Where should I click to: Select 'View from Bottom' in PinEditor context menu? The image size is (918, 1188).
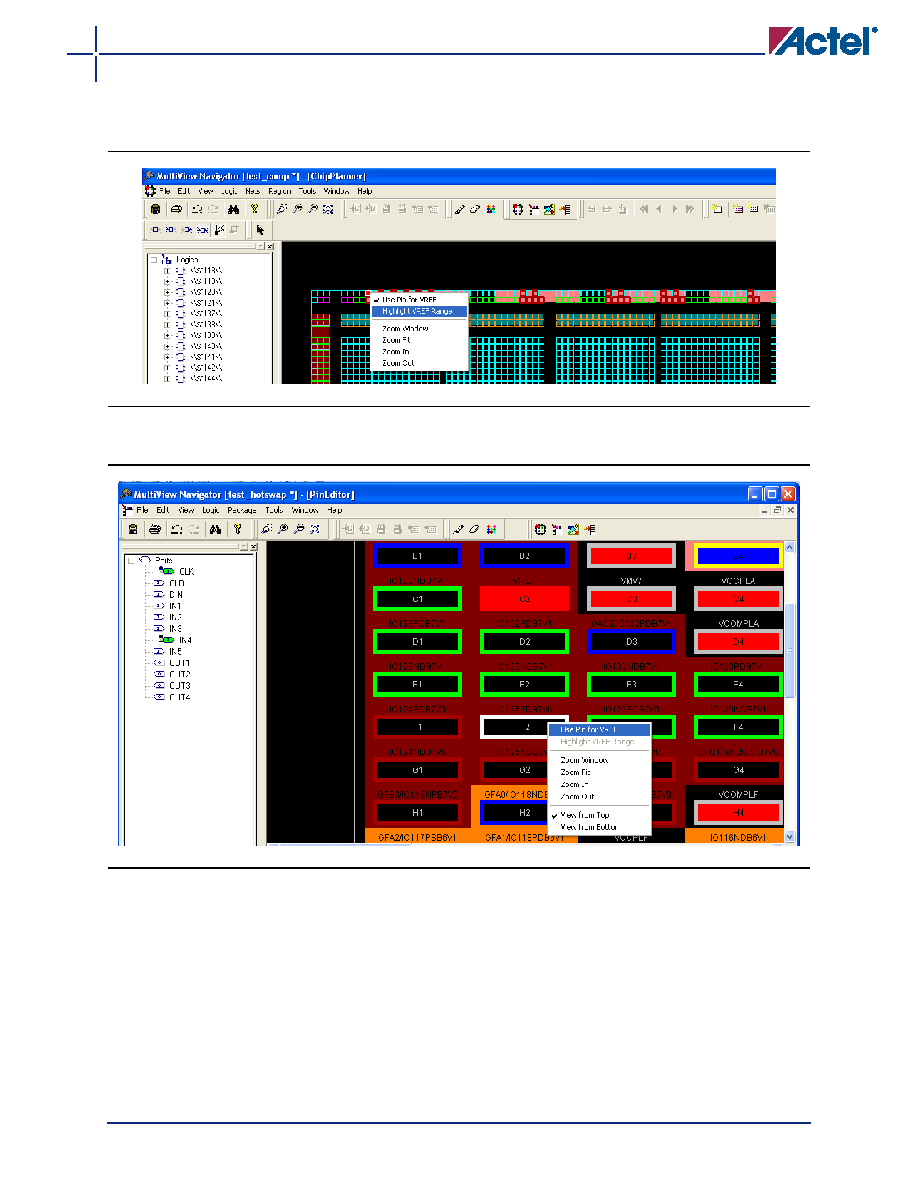589,827
